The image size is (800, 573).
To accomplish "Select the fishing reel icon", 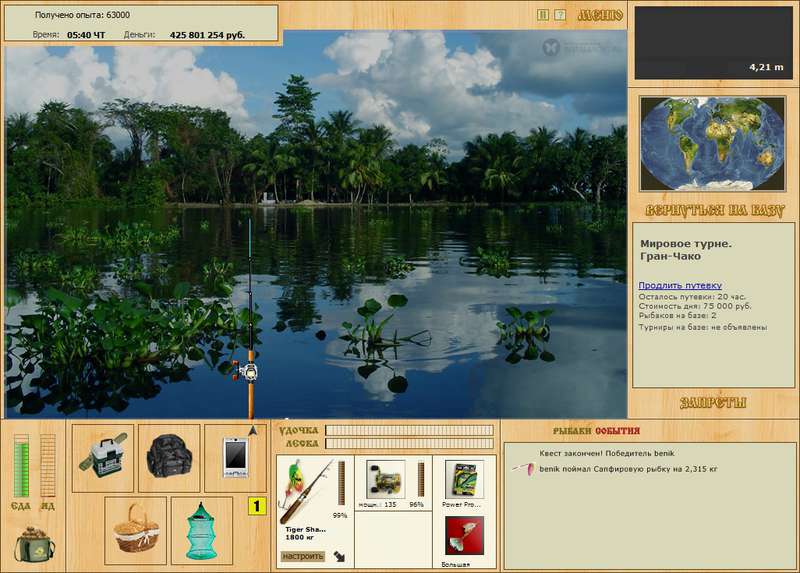I will click(385, 479).
